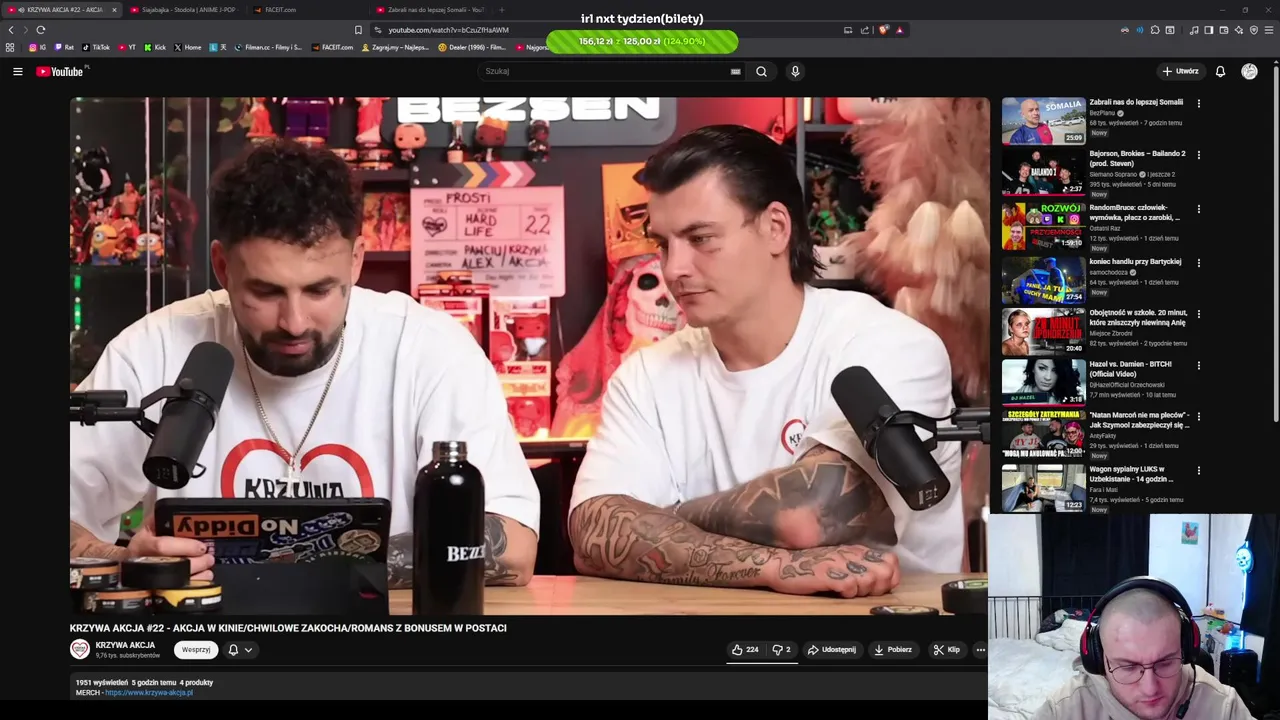Open the Kick bookmark

[155, 47]
